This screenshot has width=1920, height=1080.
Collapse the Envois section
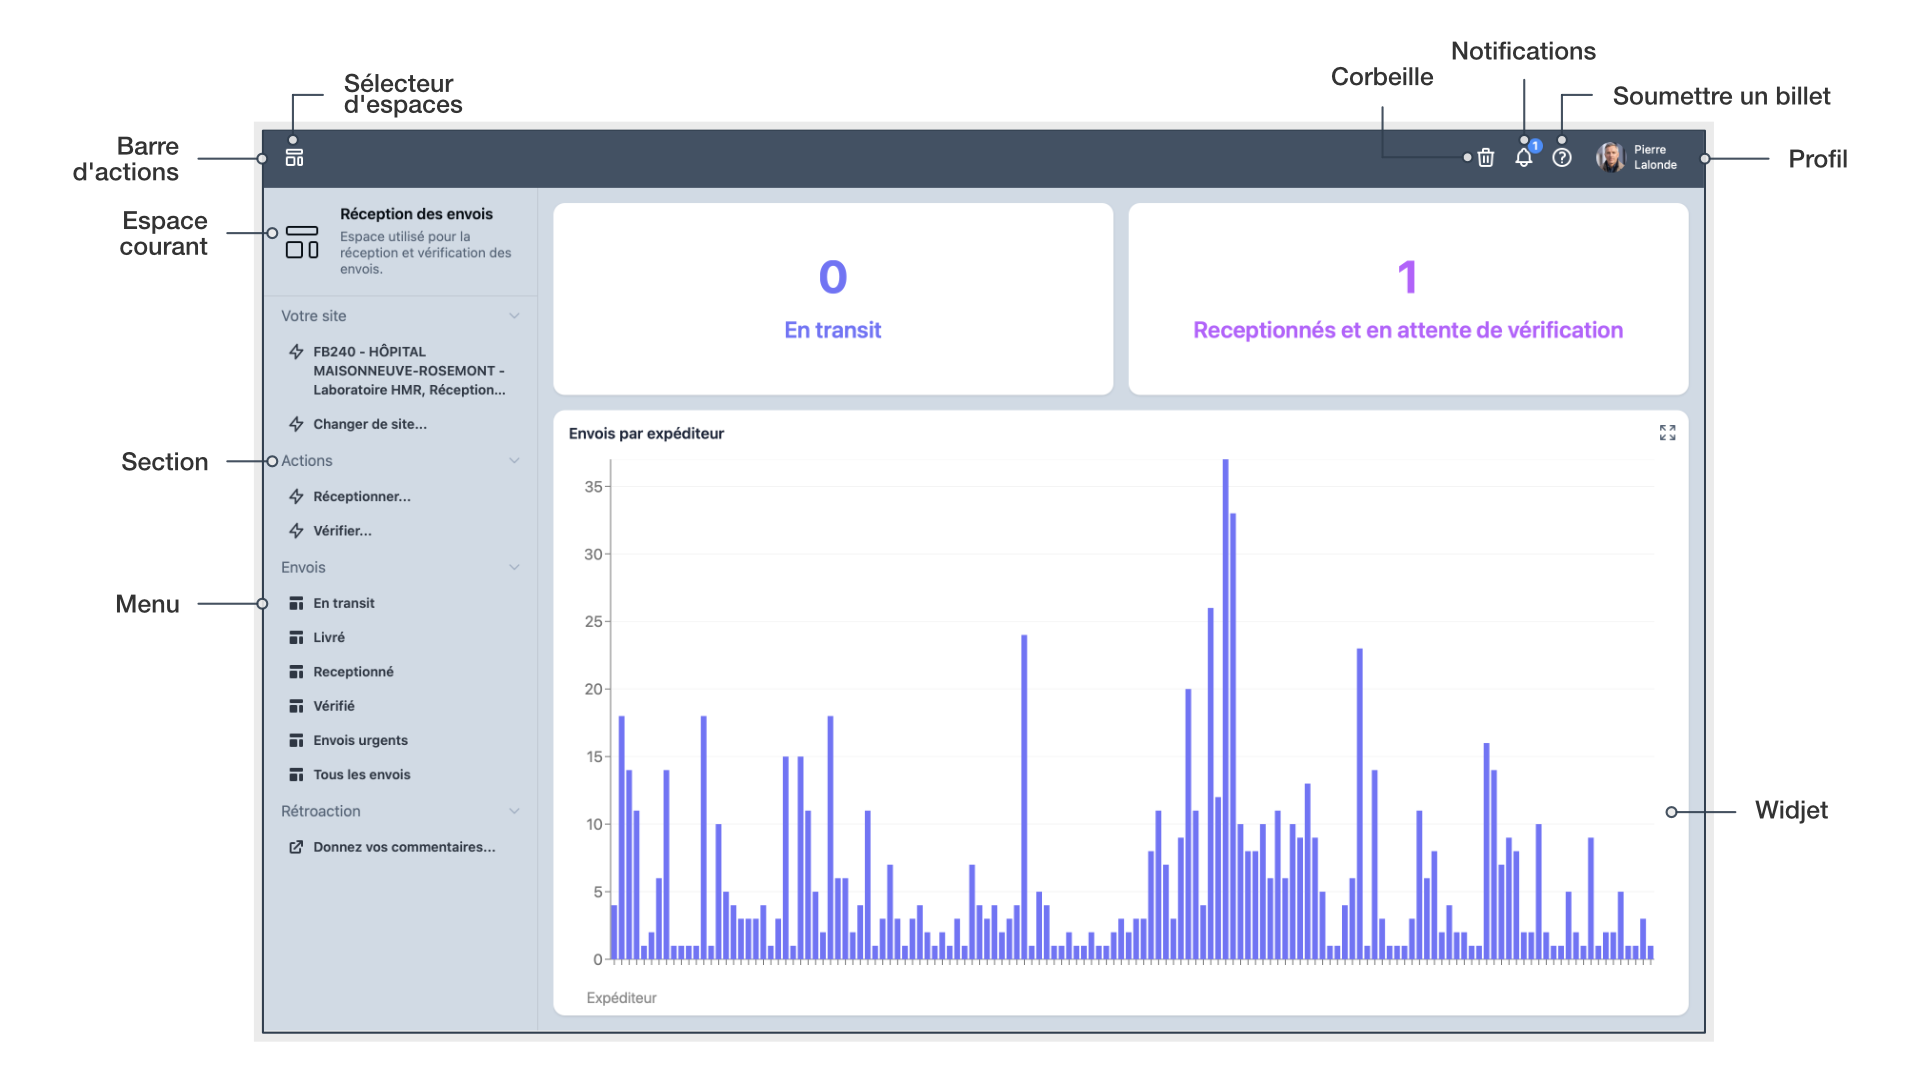pyautogui.click(x=515, y=567)
